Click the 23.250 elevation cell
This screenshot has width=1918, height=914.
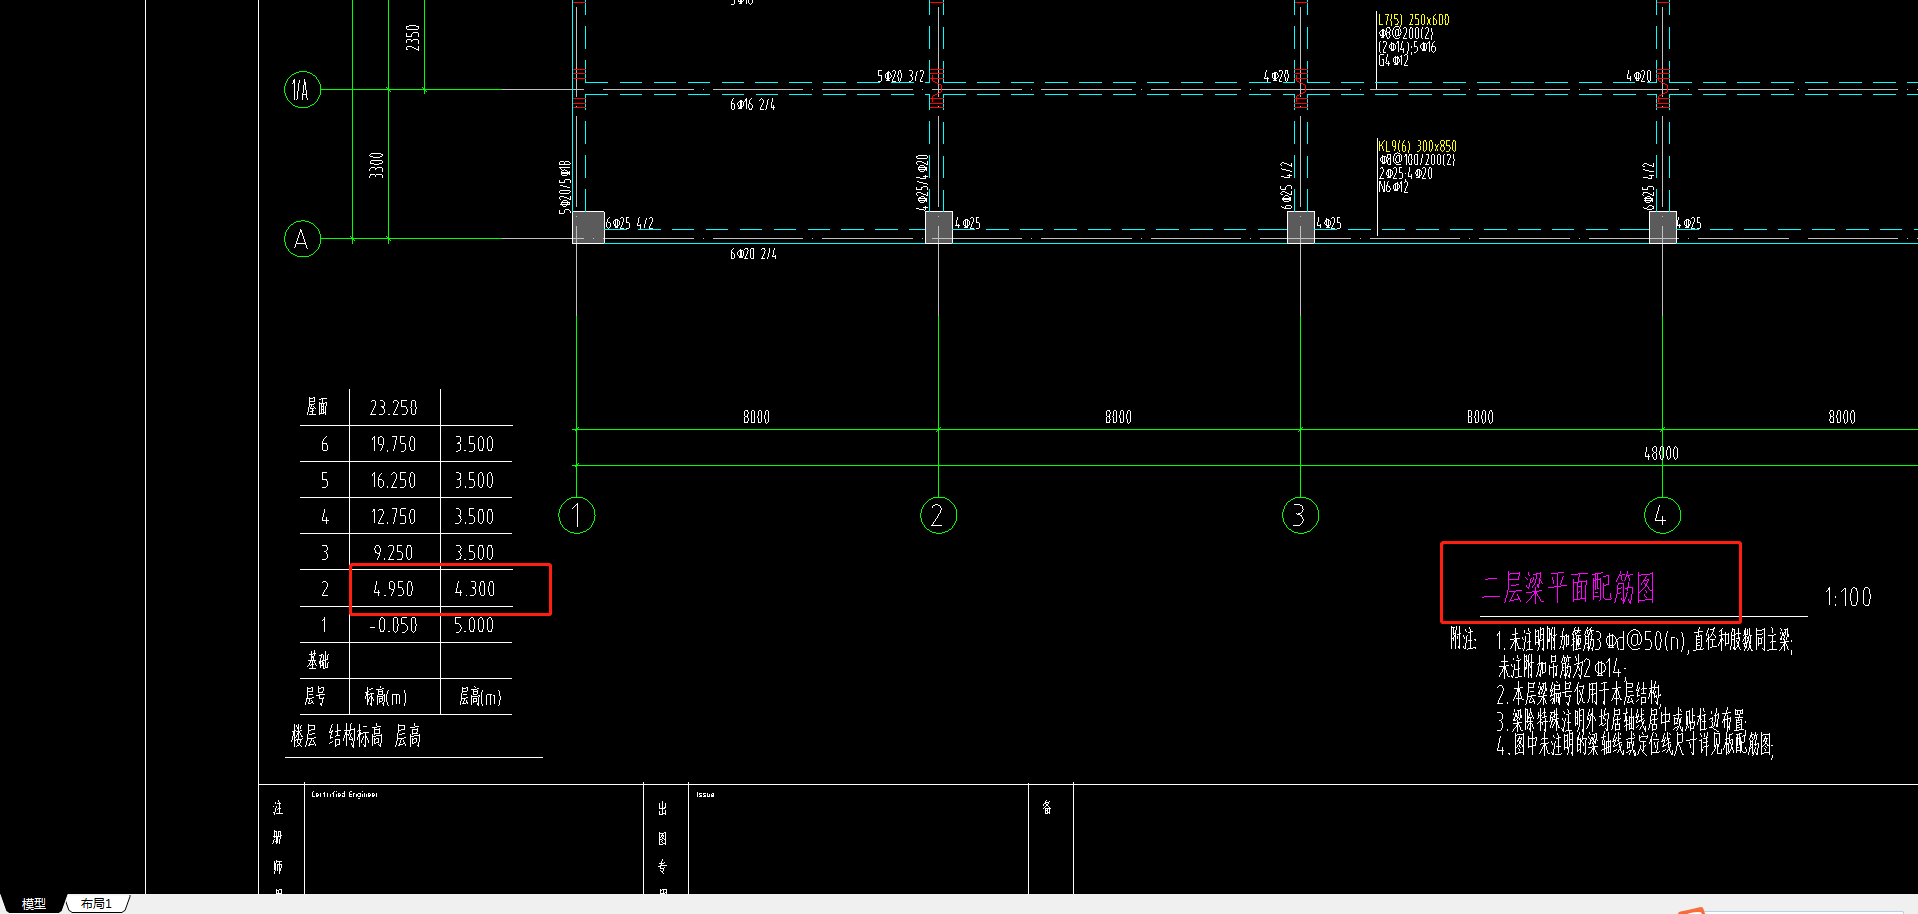(393, 408)
